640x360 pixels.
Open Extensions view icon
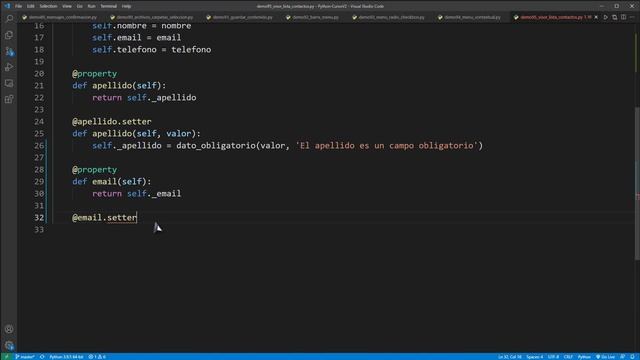pyautogui.click(x=9, y=99)
